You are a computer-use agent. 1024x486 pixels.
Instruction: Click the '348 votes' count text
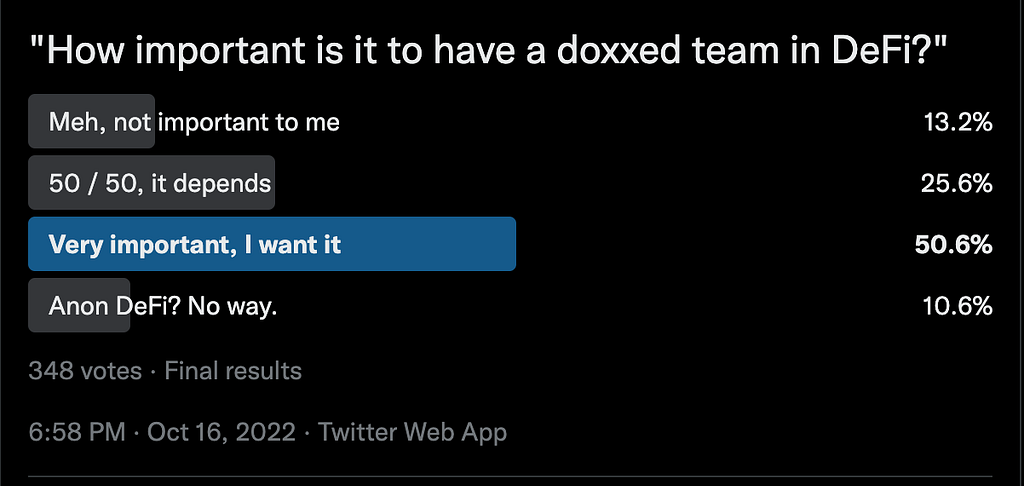coord(85,371)
